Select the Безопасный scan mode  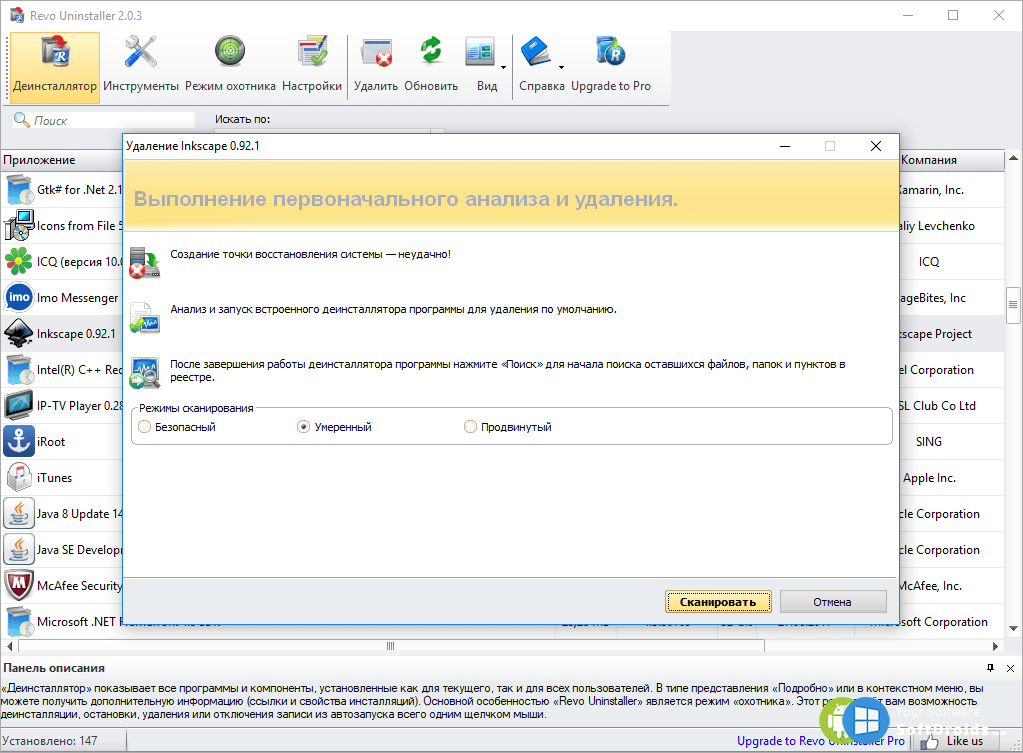[146, 427]
